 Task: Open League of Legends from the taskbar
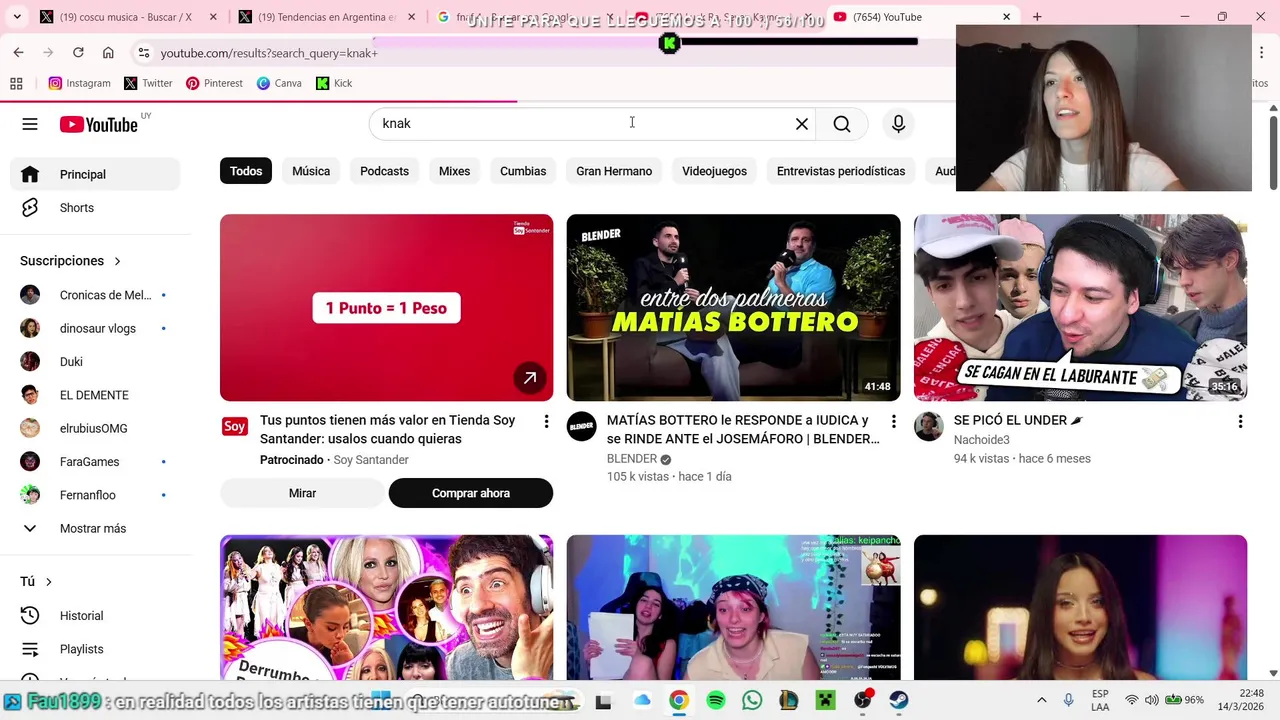[x=789, y=701]
